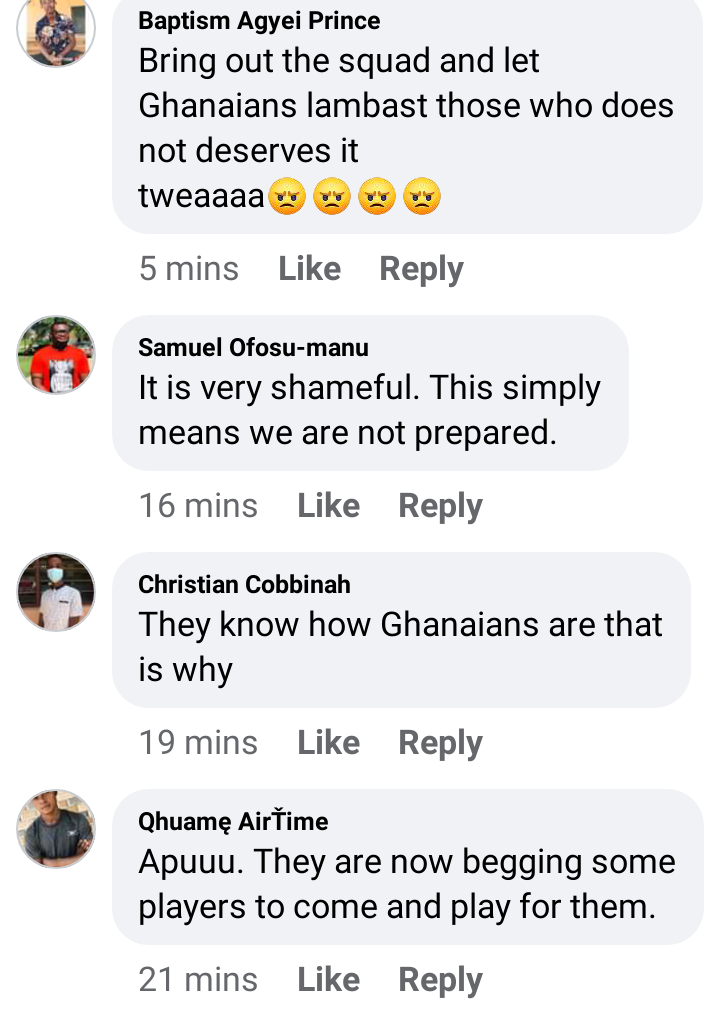
Task: Like Baptism Agyei Prince's comment
Action: pyautogui.click(x=309, y=269)
